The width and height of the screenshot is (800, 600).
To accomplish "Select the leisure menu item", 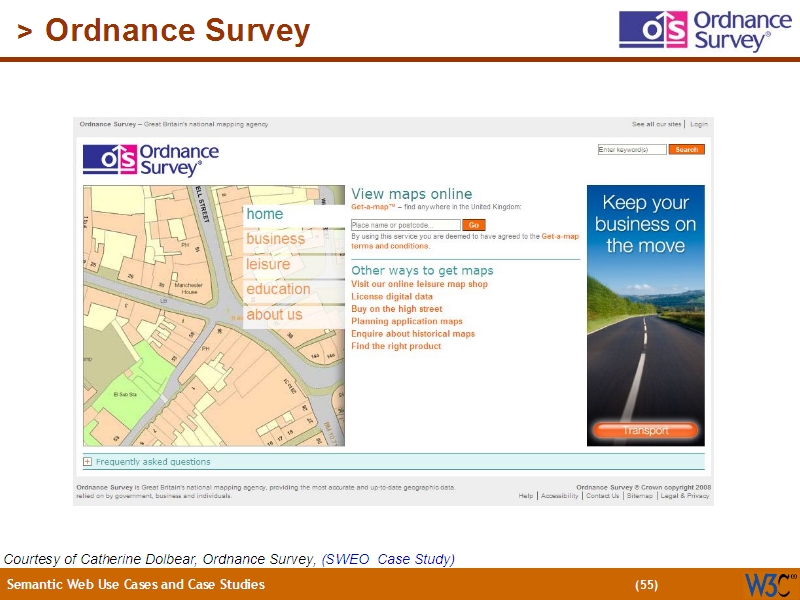I will [268, 264].
